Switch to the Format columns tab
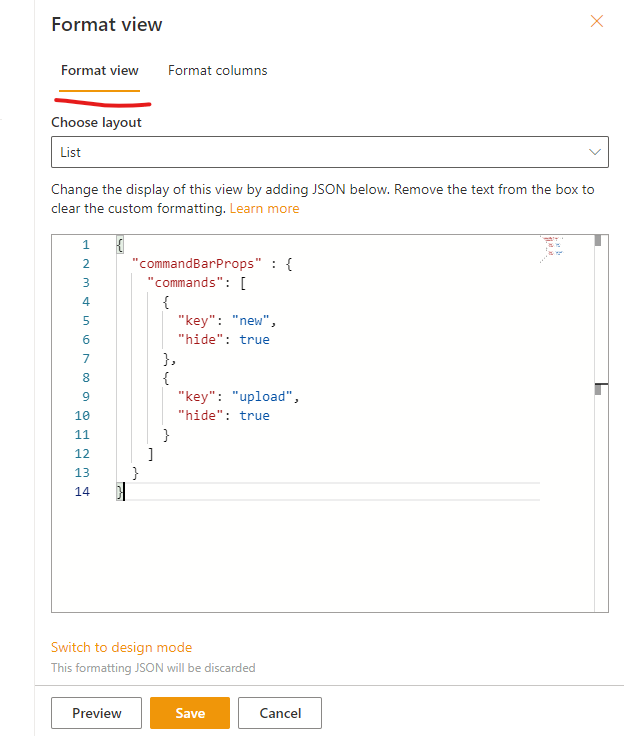Viewport: 624px width, 736px height. [x=217, y=70]
